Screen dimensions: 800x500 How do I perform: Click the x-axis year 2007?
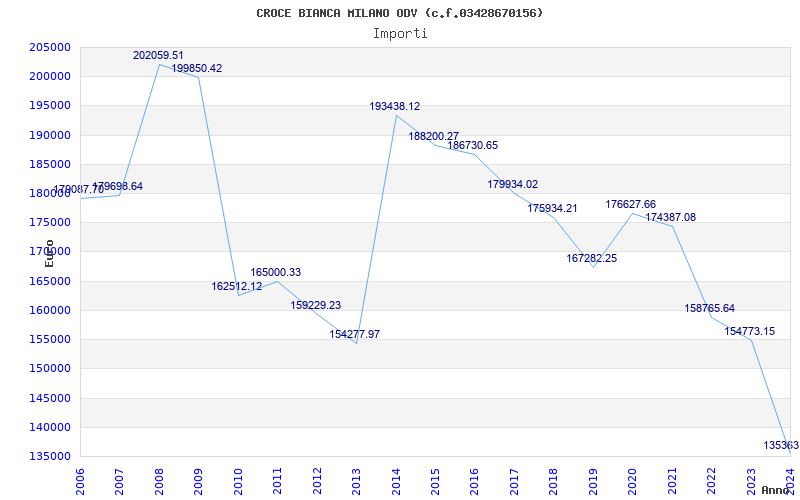(119, 482)
